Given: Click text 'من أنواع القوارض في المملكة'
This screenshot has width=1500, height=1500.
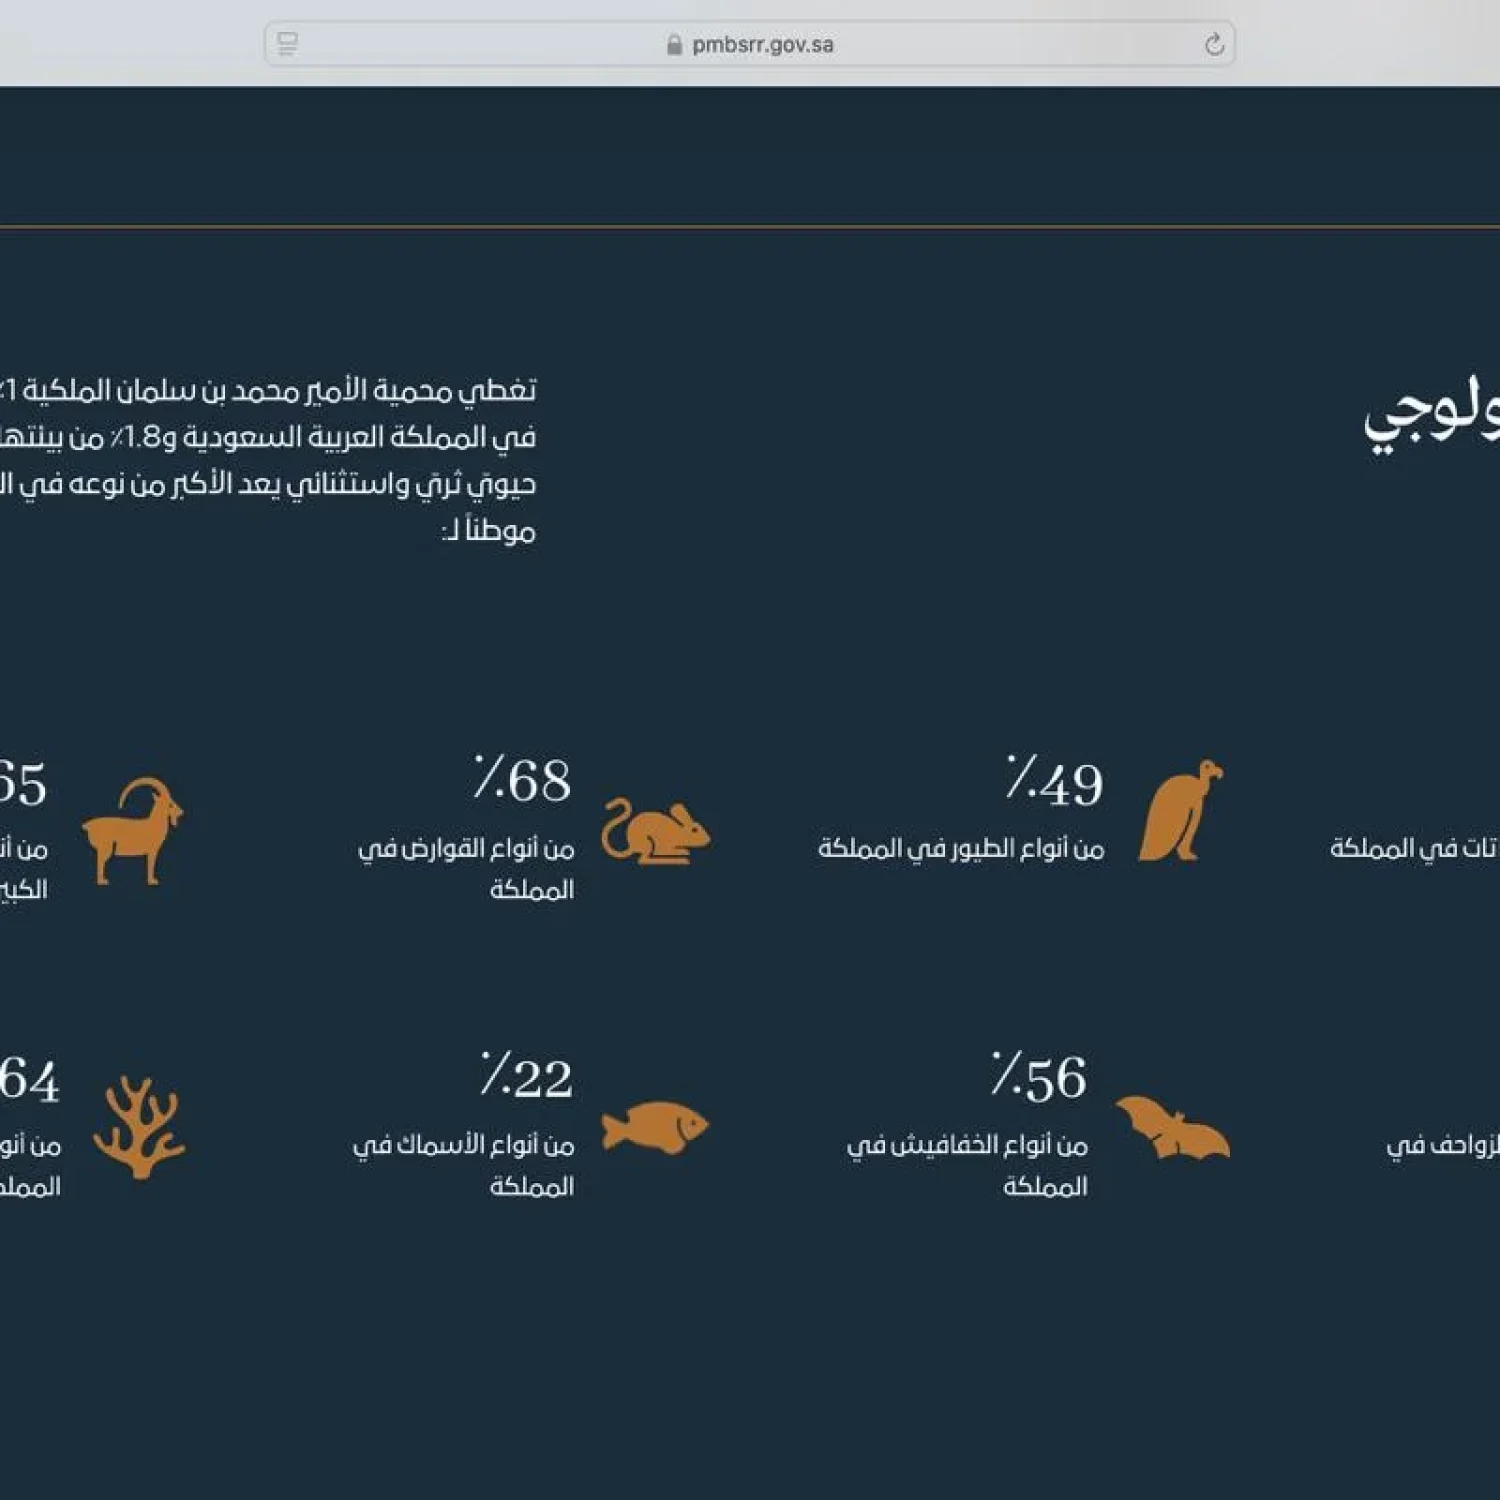Looking at the screenshot, I should pos(466,868).
